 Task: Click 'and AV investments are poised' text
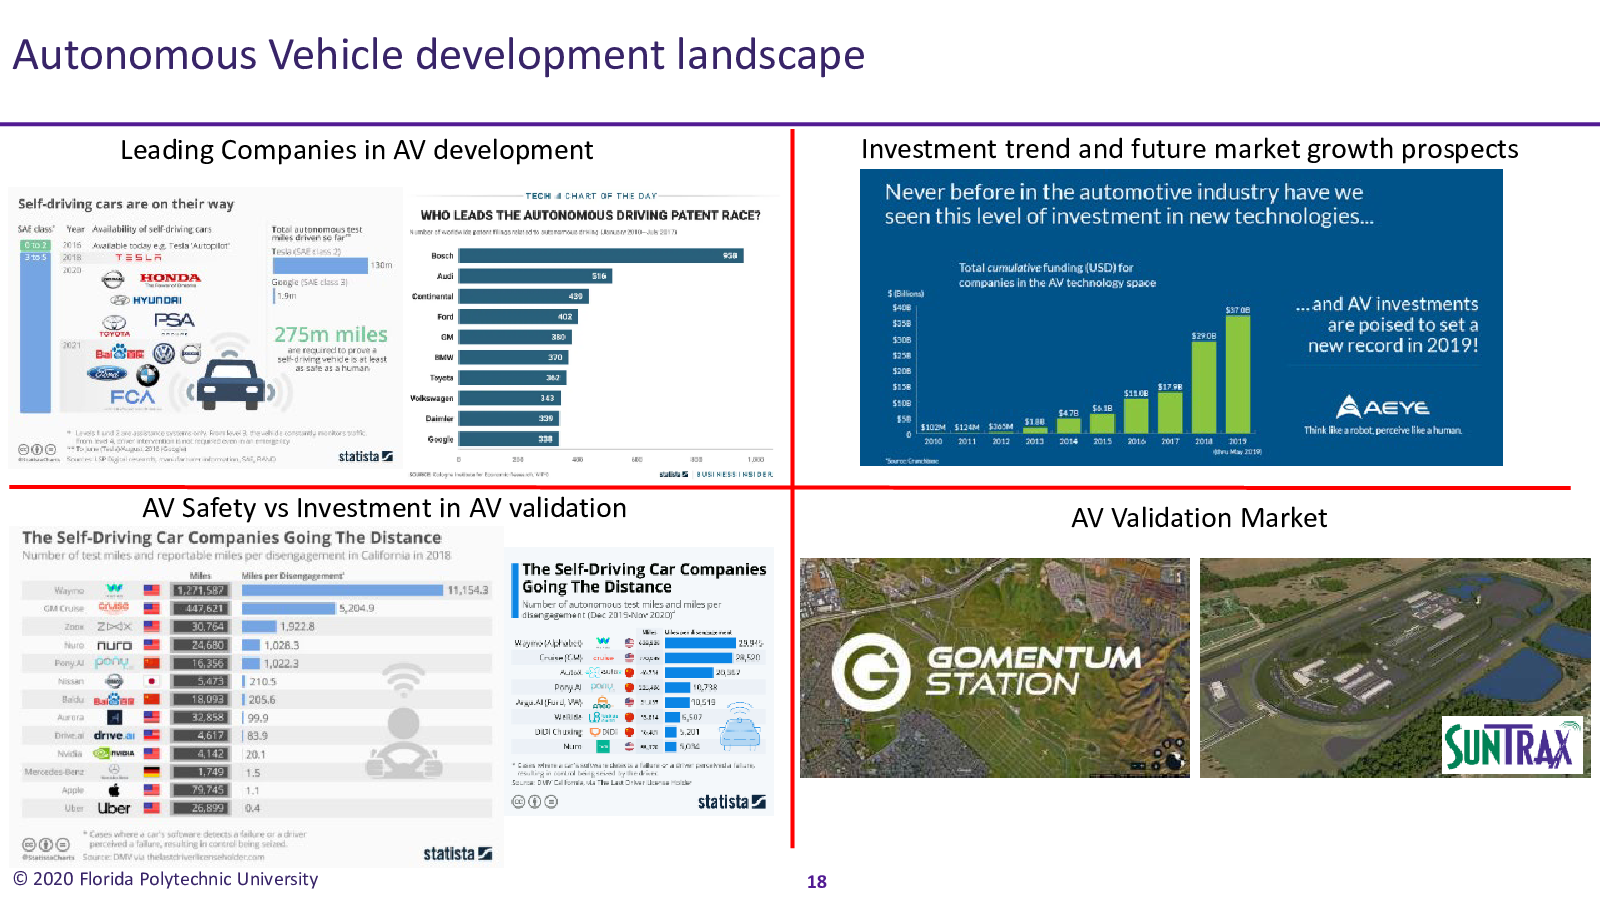coord(1388,325)
